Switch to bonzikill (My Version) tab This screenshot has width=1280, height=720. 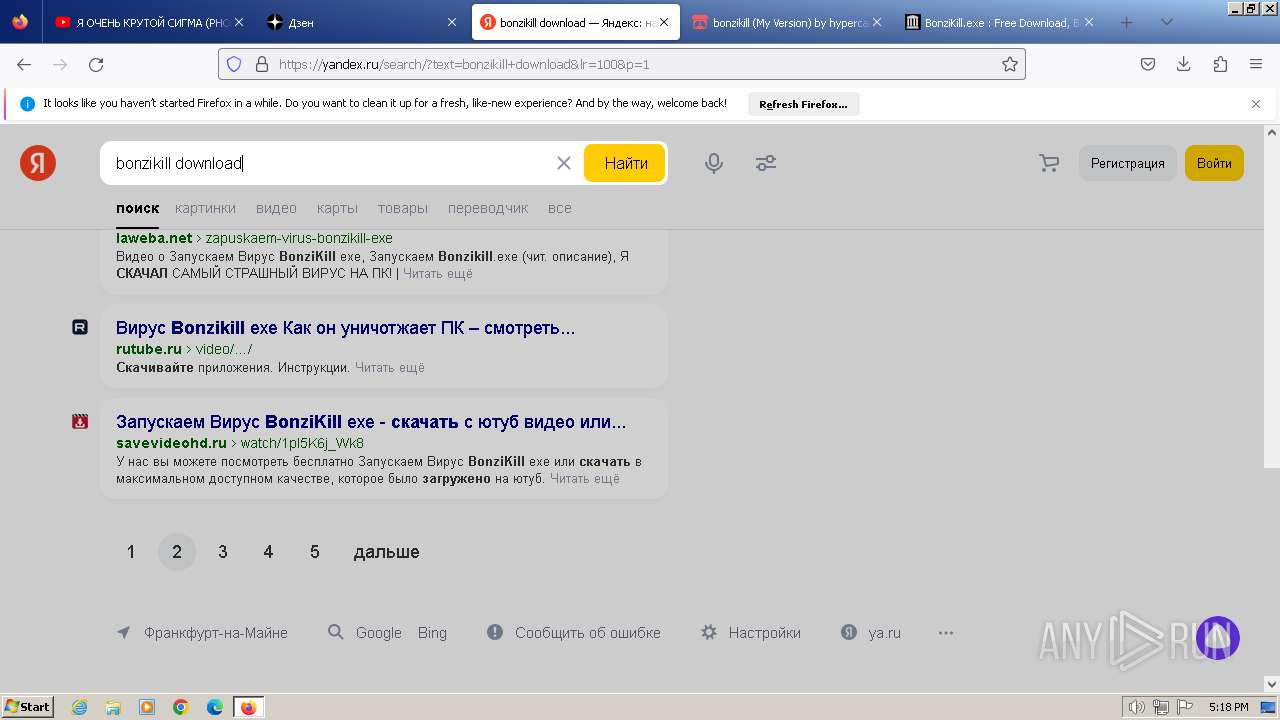click(785, 22)
